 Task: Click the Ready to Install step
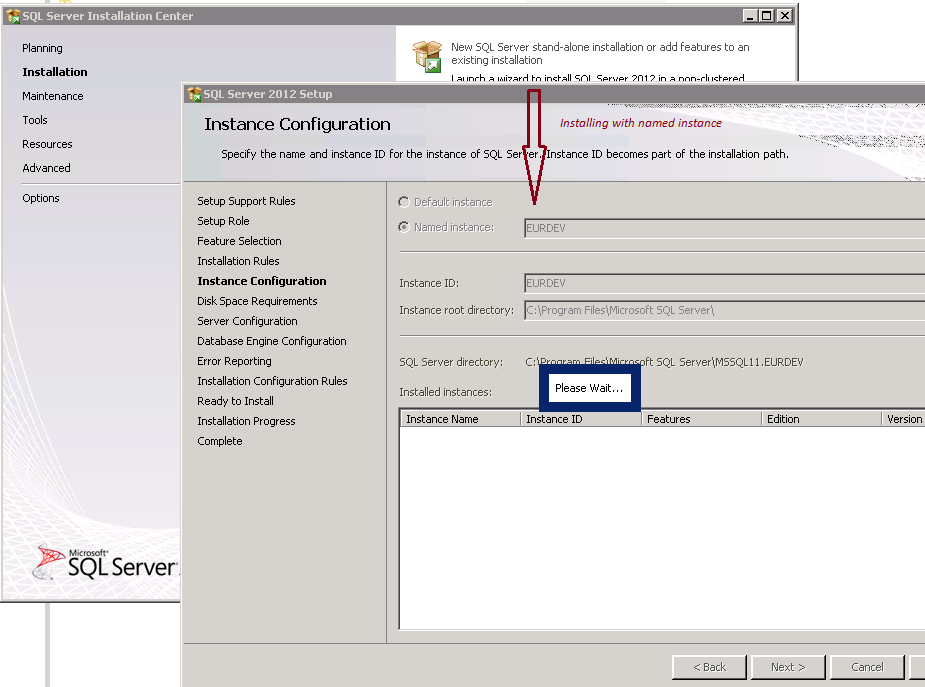click(235, 402)
